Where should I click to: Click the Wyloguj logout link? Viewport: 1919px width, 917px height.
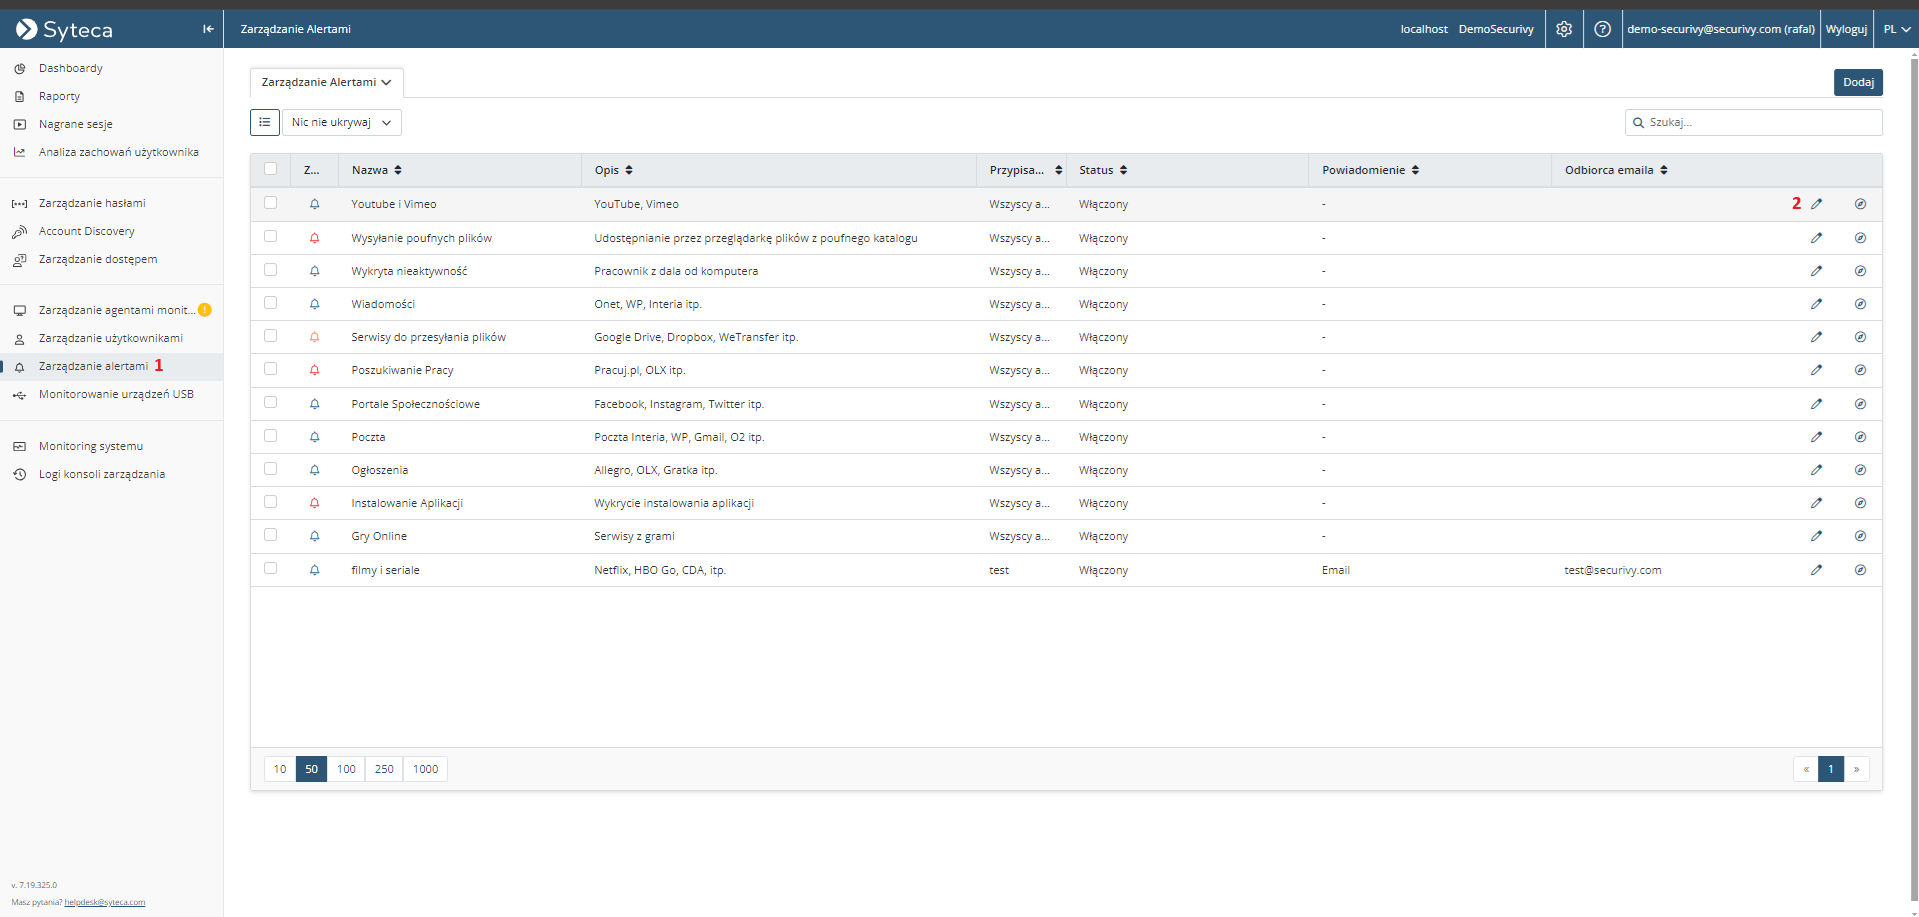coord(1846,29)
